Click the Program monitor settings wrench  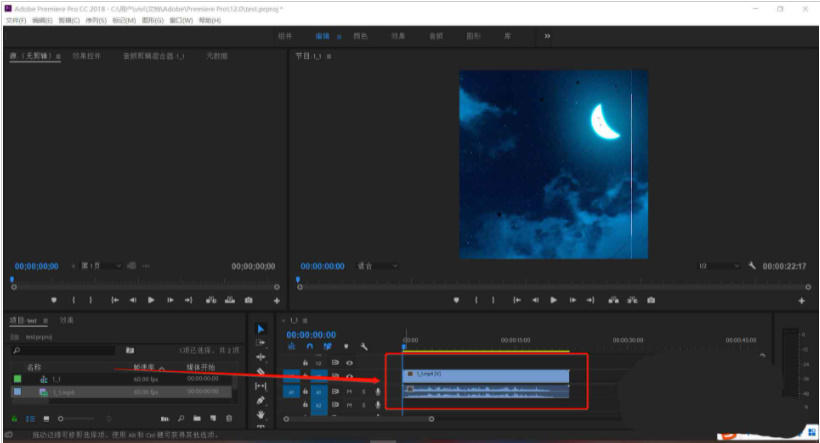[752, 266]
